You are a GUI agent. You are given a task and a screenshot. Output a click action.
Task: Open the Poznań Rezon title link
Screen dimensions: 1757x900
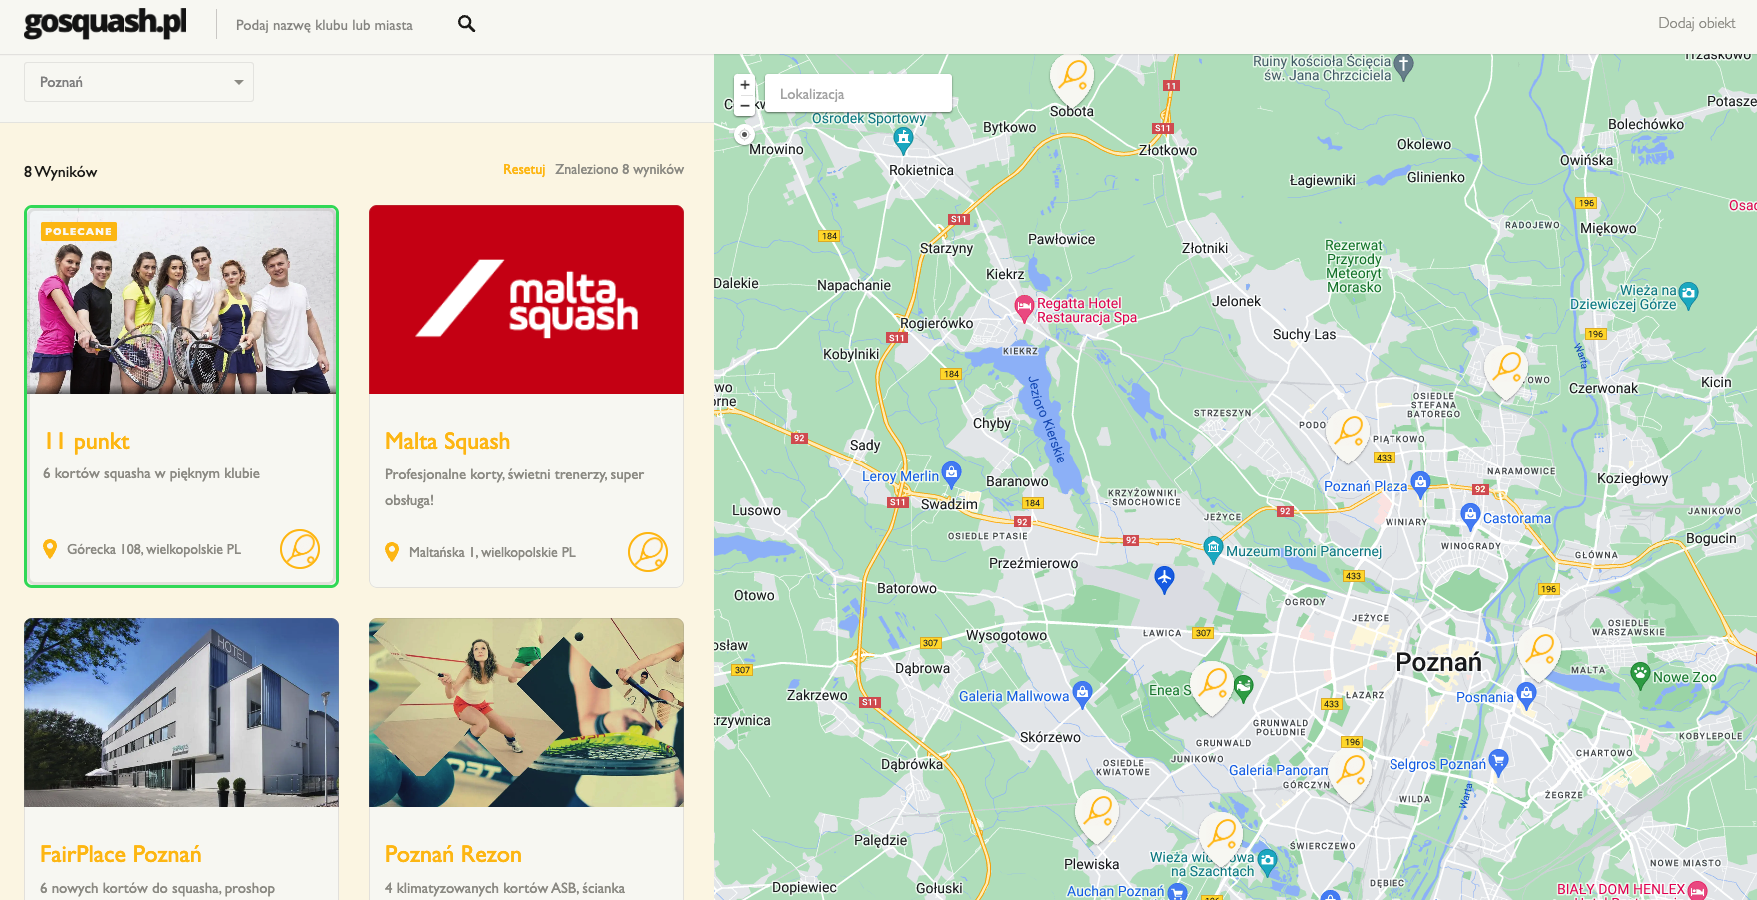pyautogui.click(x=453, y=854)
